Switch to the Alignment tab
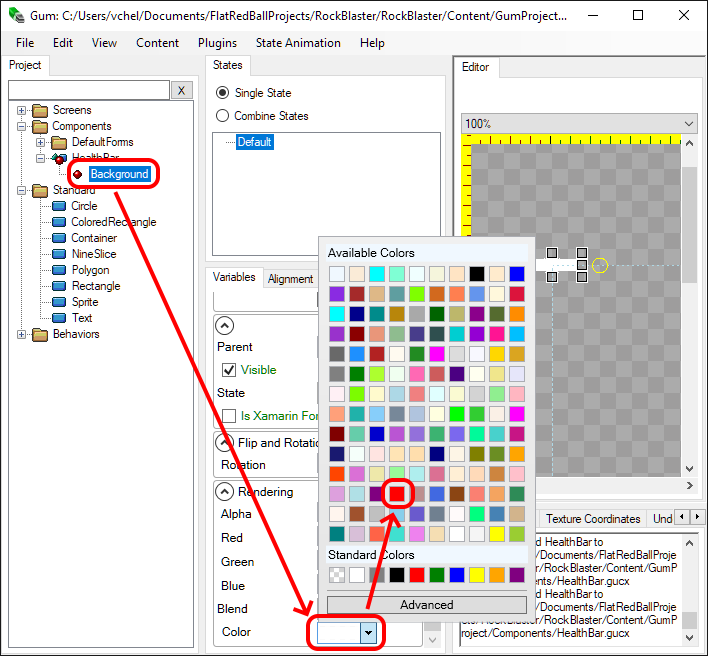Image resolution: width=708 pixels, height=656 pixels. [x=290, y=279]
